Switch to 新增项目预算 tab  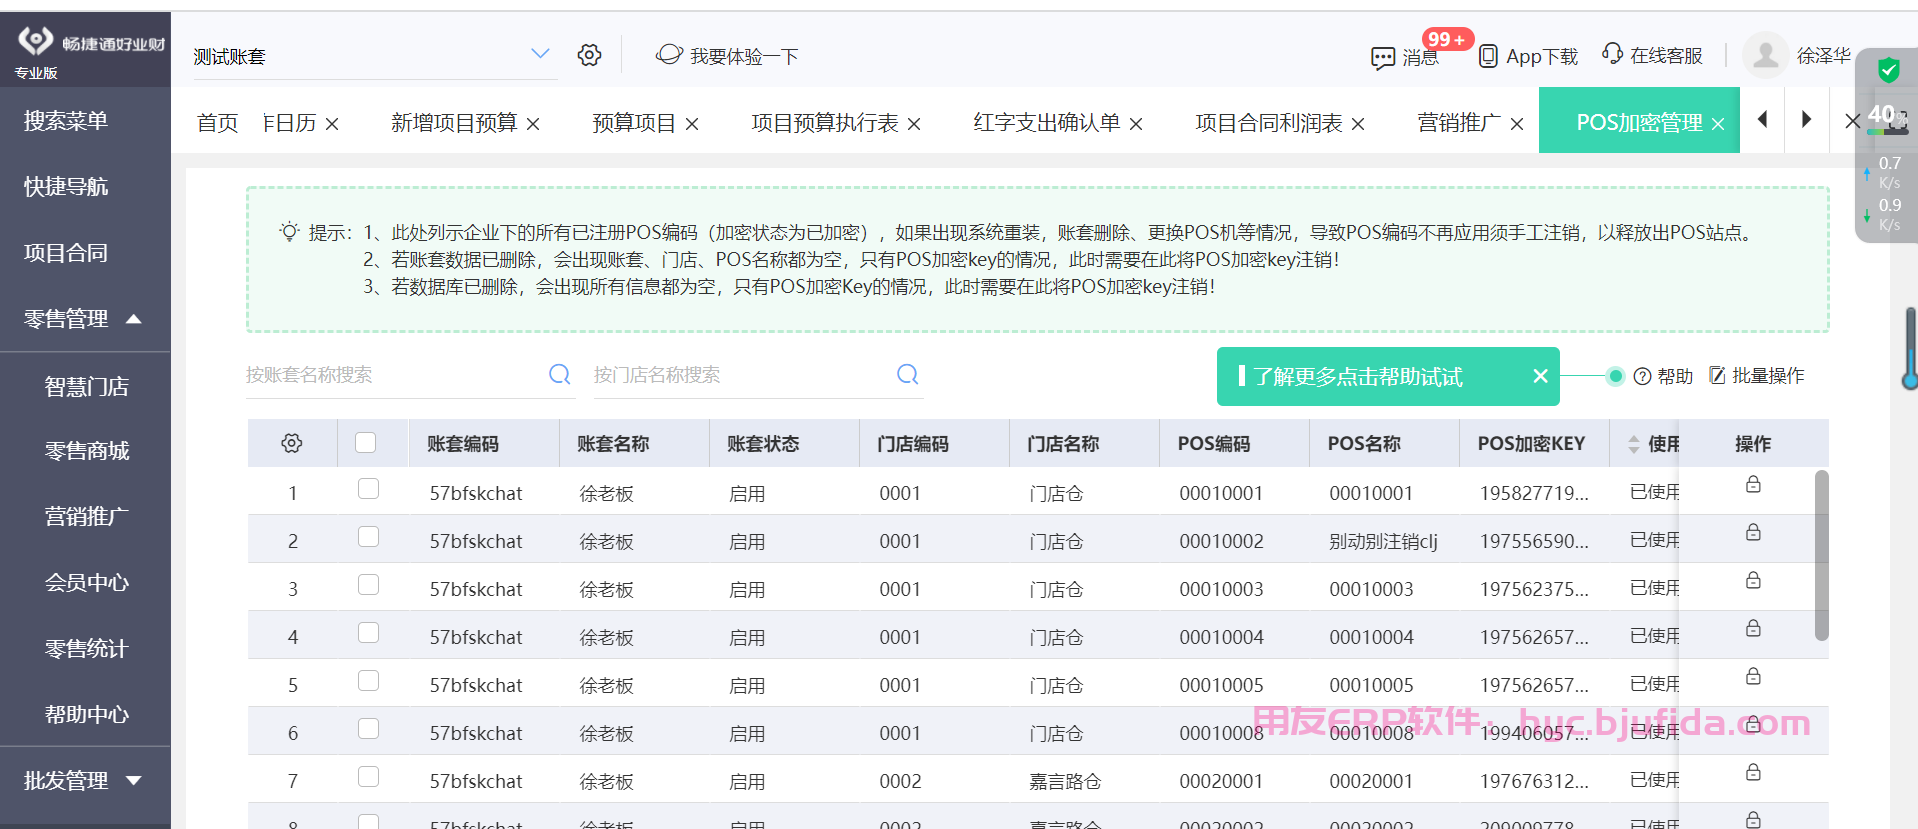pos(454,123)
